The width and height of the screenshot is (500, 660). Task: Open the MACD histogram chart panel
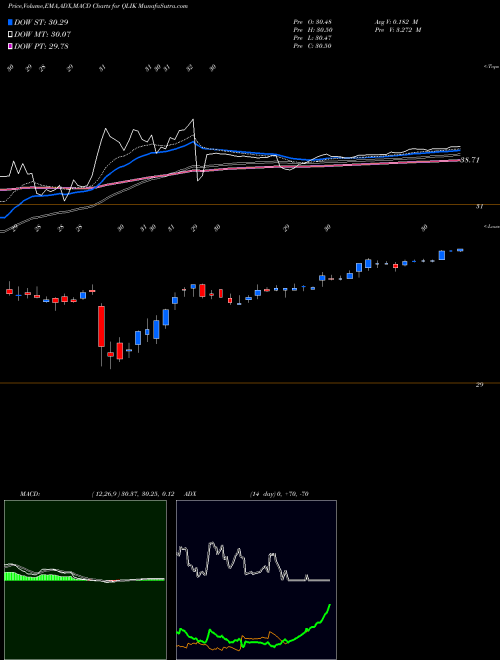coord(85,580)
